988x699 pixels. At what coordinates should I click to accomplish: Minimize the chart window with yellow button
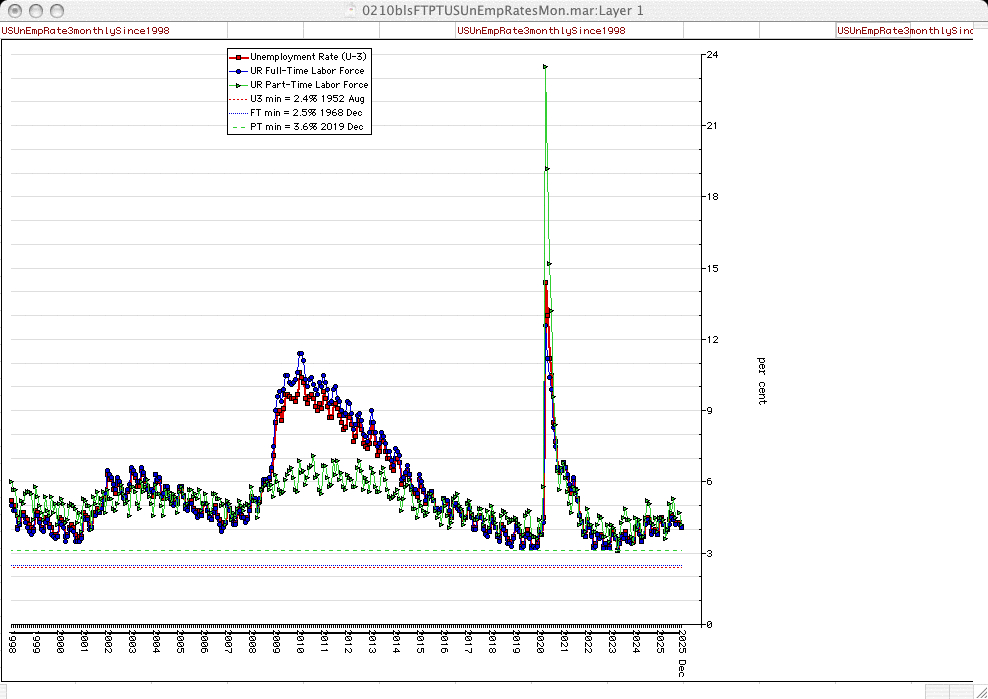coord(36,10)
